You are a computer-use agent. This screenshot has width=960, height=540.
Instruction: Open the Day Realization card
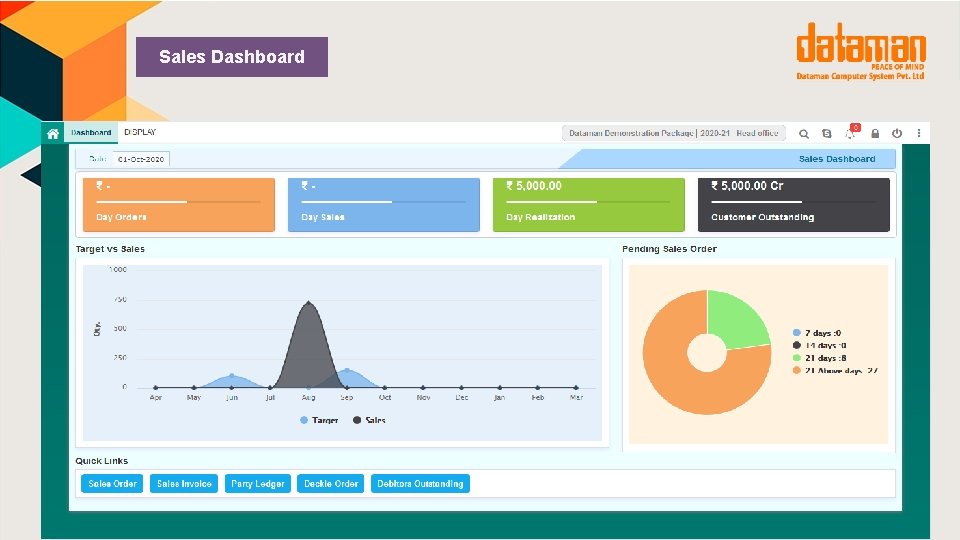[x=589, y=204]
